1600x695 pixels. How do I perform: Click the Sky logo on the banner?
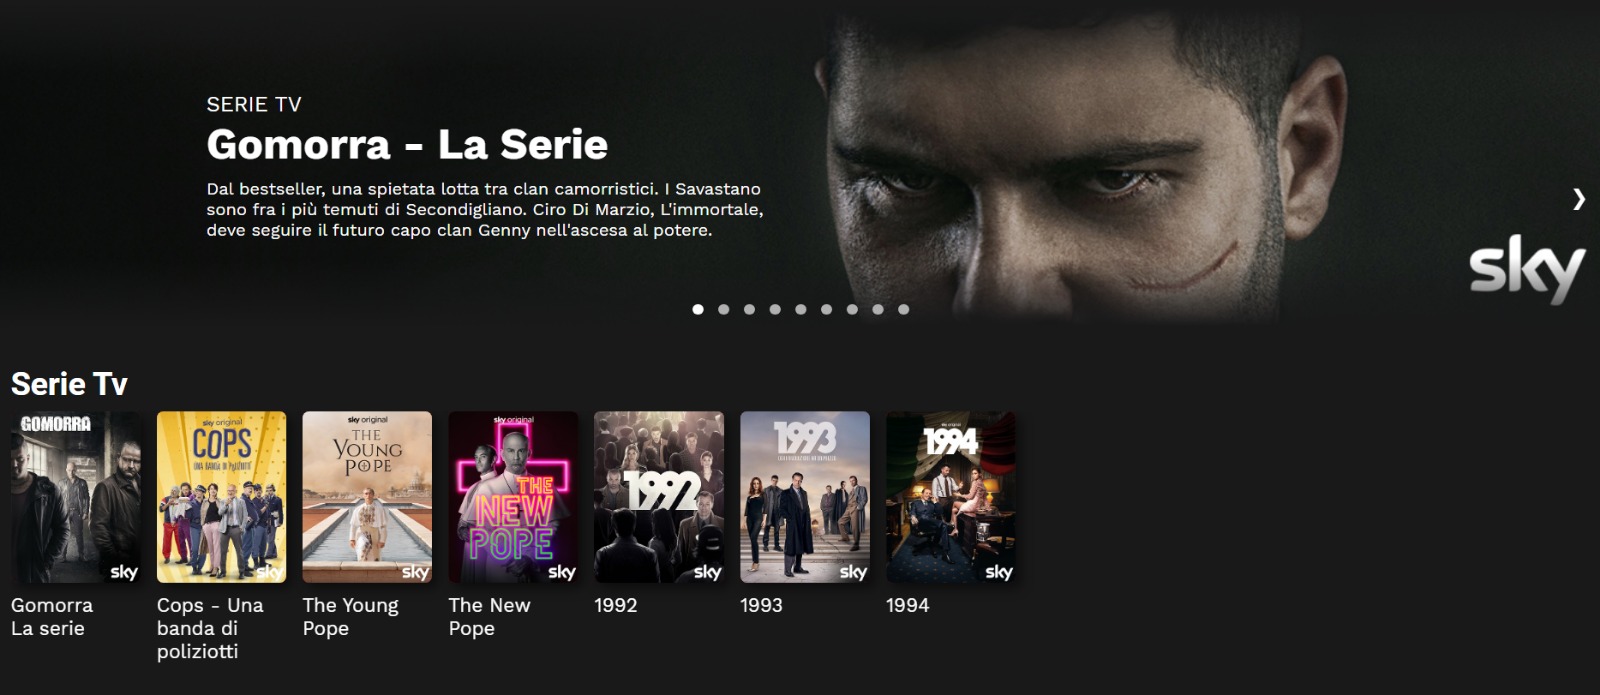[1527, 268]
